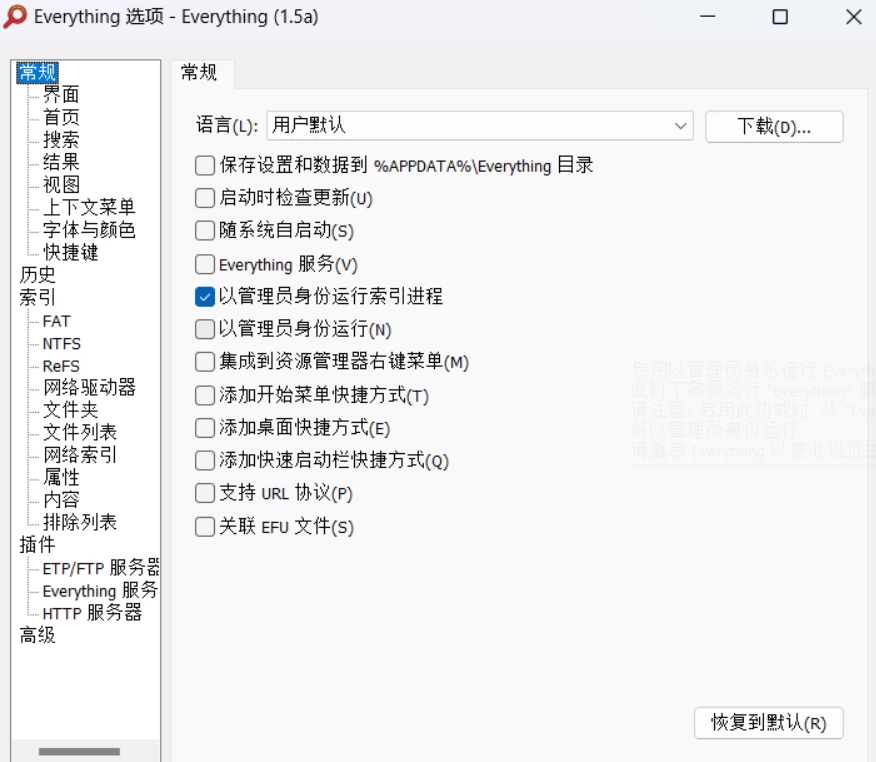
Task: Click the Everything magnifier app icon
Action: (x=15, y=16)
